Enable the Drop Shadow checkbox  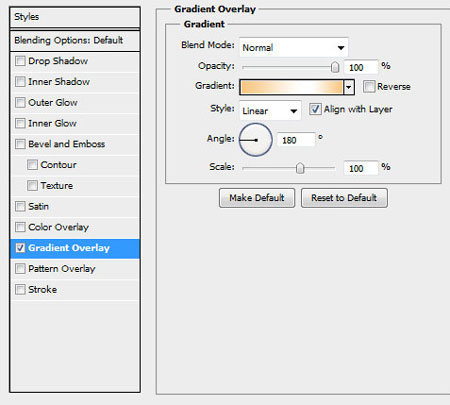point(20,61)
